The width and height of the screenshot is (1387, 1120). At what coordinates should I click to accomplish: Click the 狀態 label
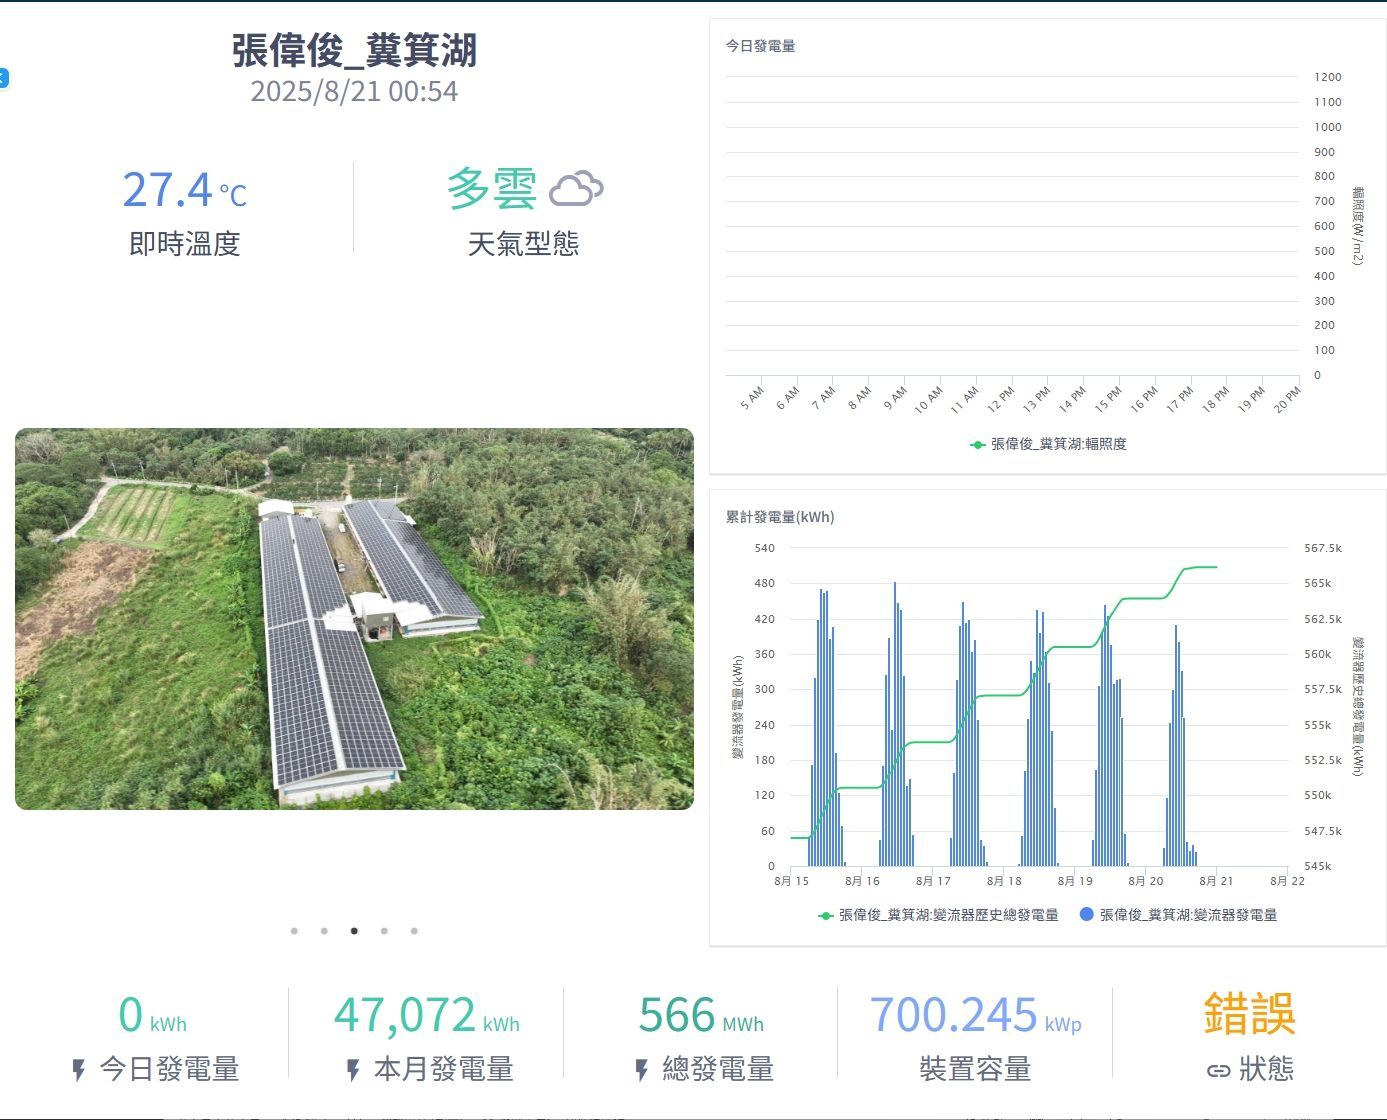tap(1267, 1070)
